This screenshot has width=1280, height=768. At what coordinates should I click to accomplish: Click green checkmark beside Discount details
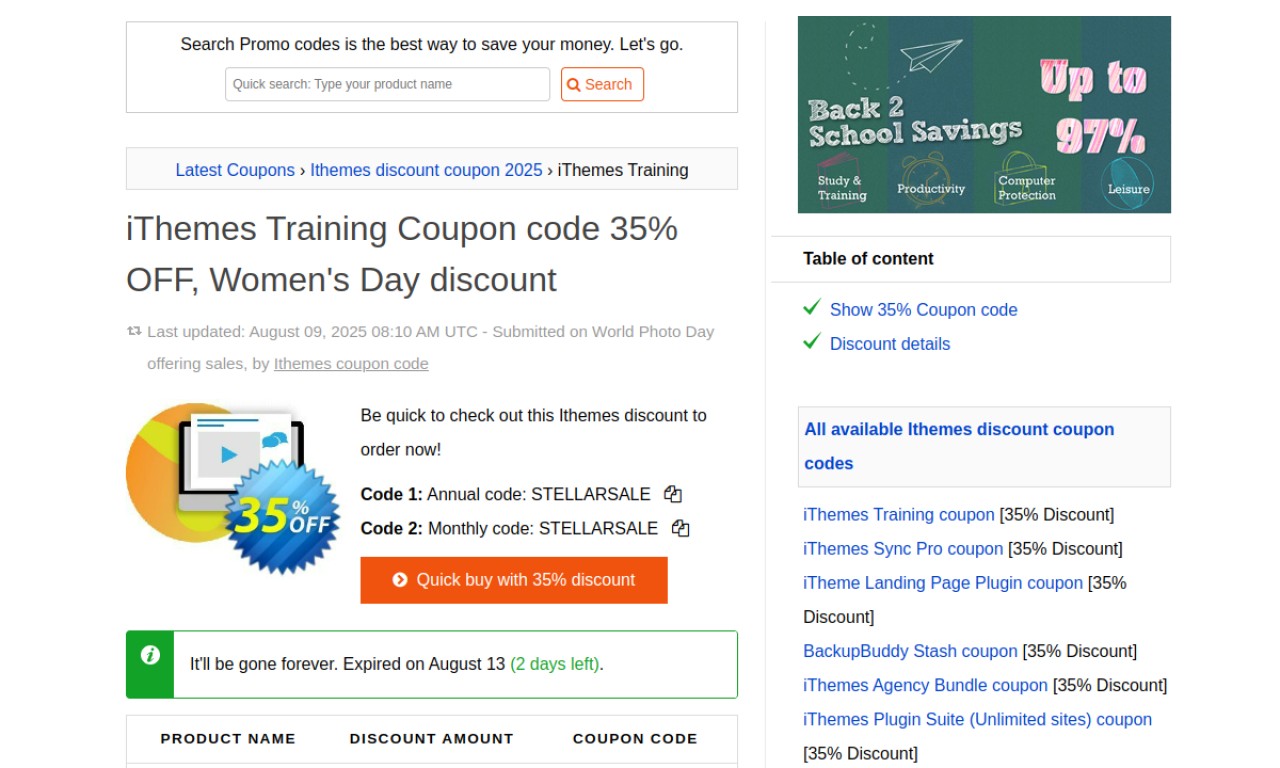pyautogui.click(x=812, y=342)
